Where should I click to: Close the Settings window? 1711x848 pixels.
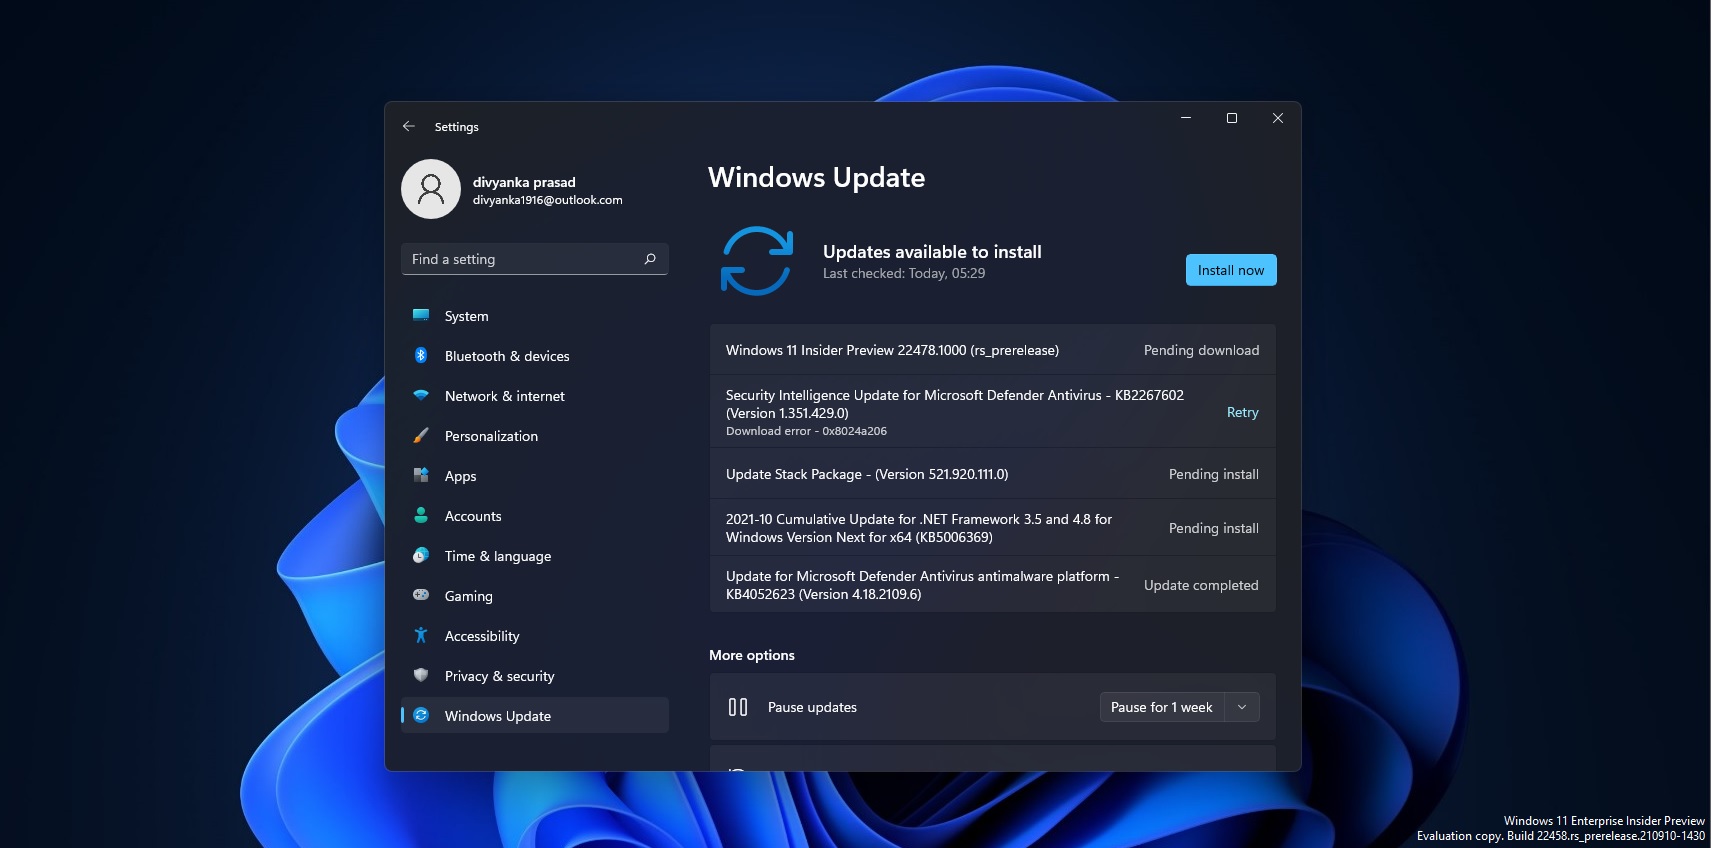tap(1278, 118)
